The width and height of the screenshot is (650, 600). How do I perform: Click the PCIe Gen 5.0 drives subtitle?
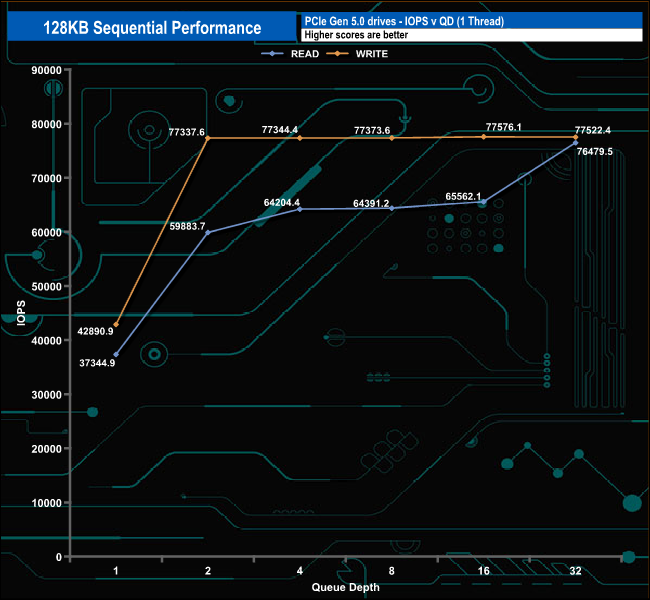point(404,21)
